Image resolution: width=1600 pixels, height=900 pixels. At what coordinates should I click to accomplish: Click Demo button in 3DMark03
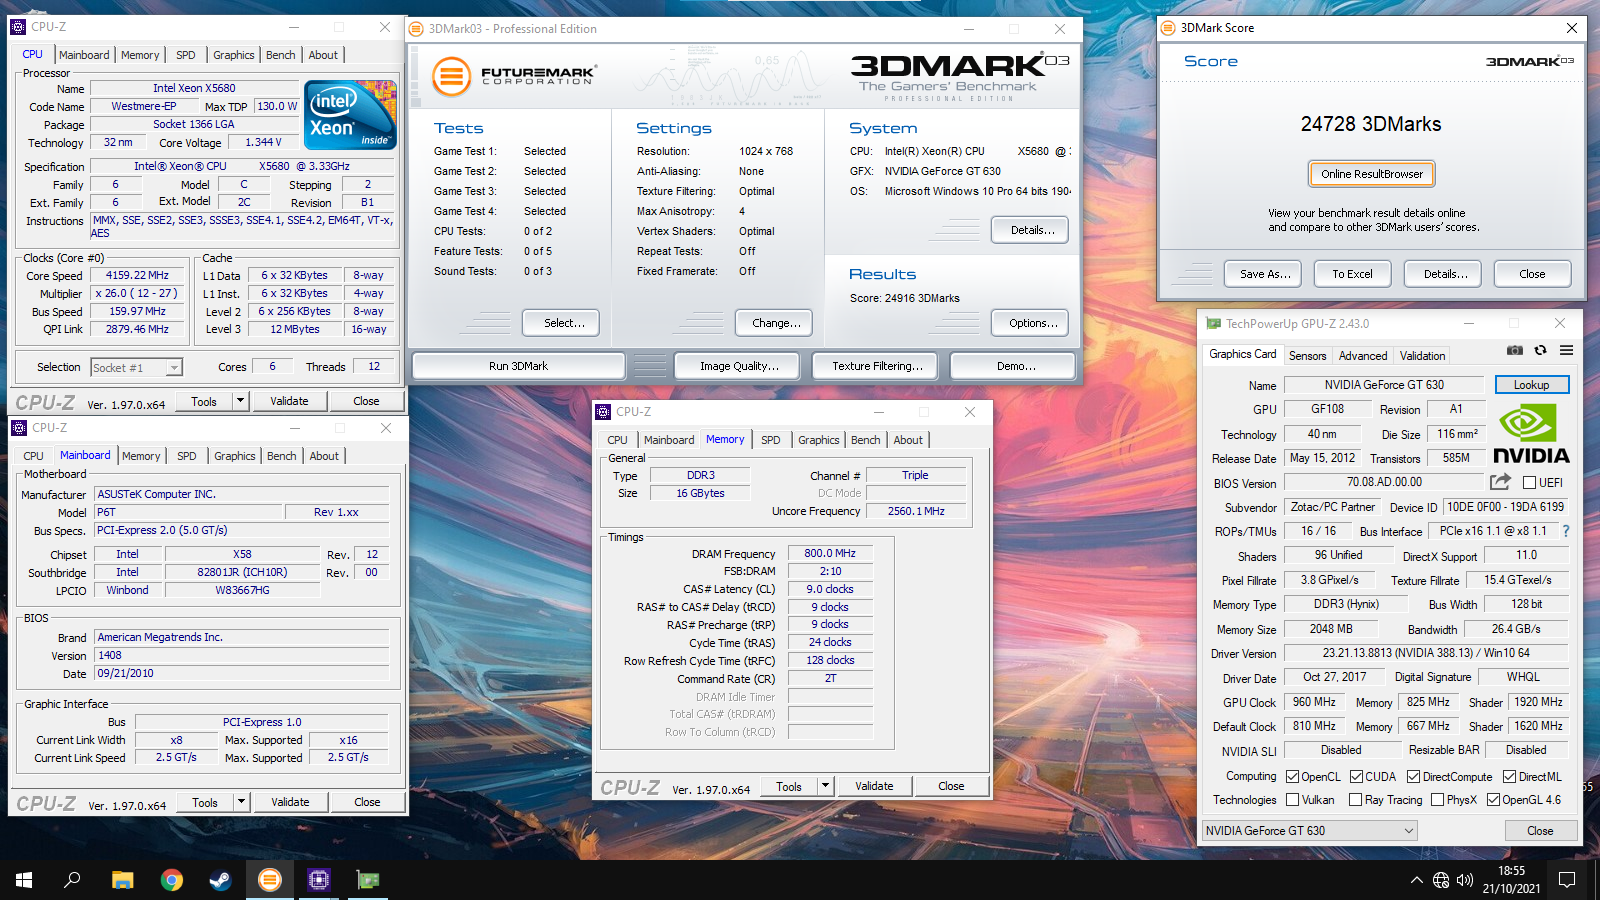tap(1013, 366)
